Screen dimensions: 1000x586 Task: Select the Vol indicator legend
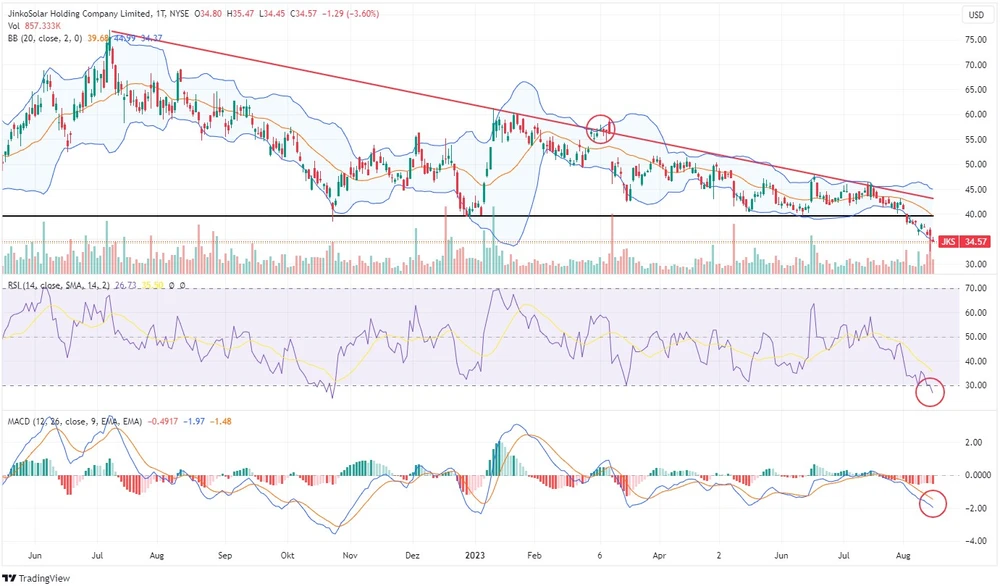14,26
